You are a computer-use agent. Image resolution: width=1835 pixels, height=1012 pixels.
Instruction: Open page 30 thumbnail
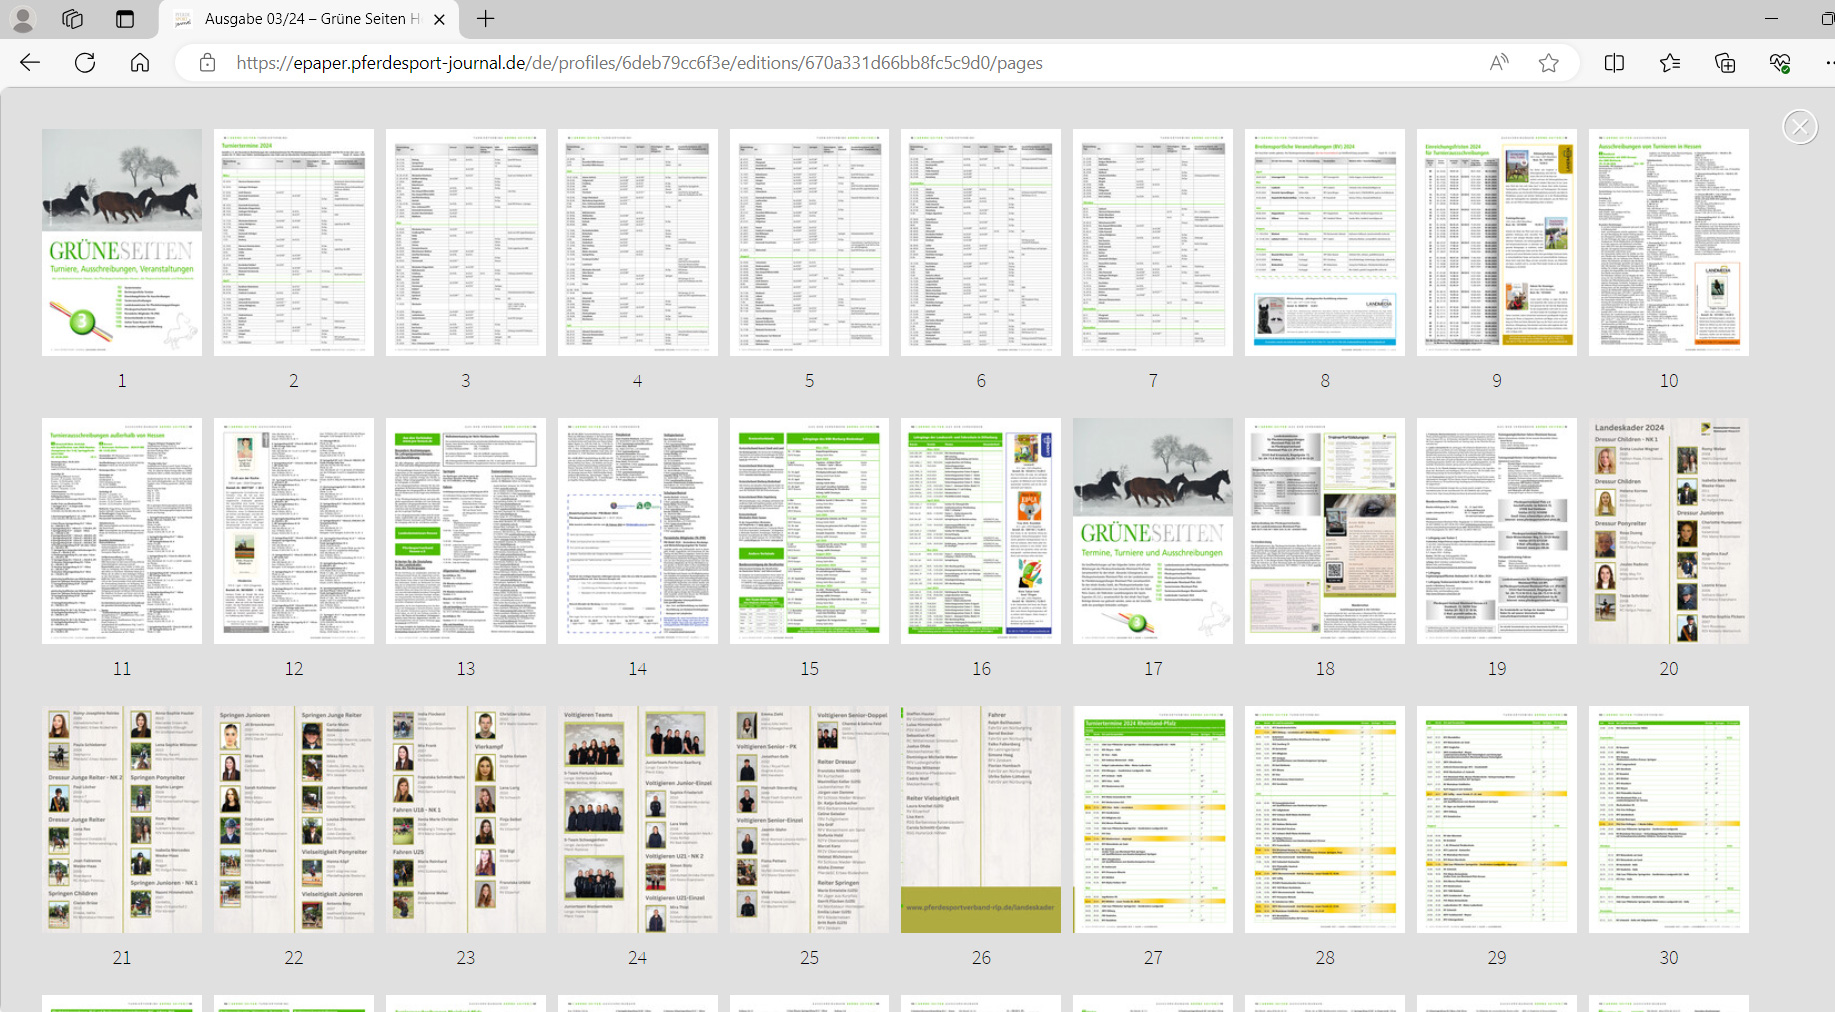pos(1669,820)
